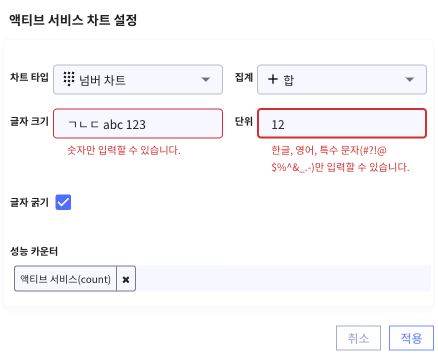Click the 성능 카운터 section label
Image resolution: width=438 pixels, height=362 pixels.
pyautogui.click(x=34, y=251)
